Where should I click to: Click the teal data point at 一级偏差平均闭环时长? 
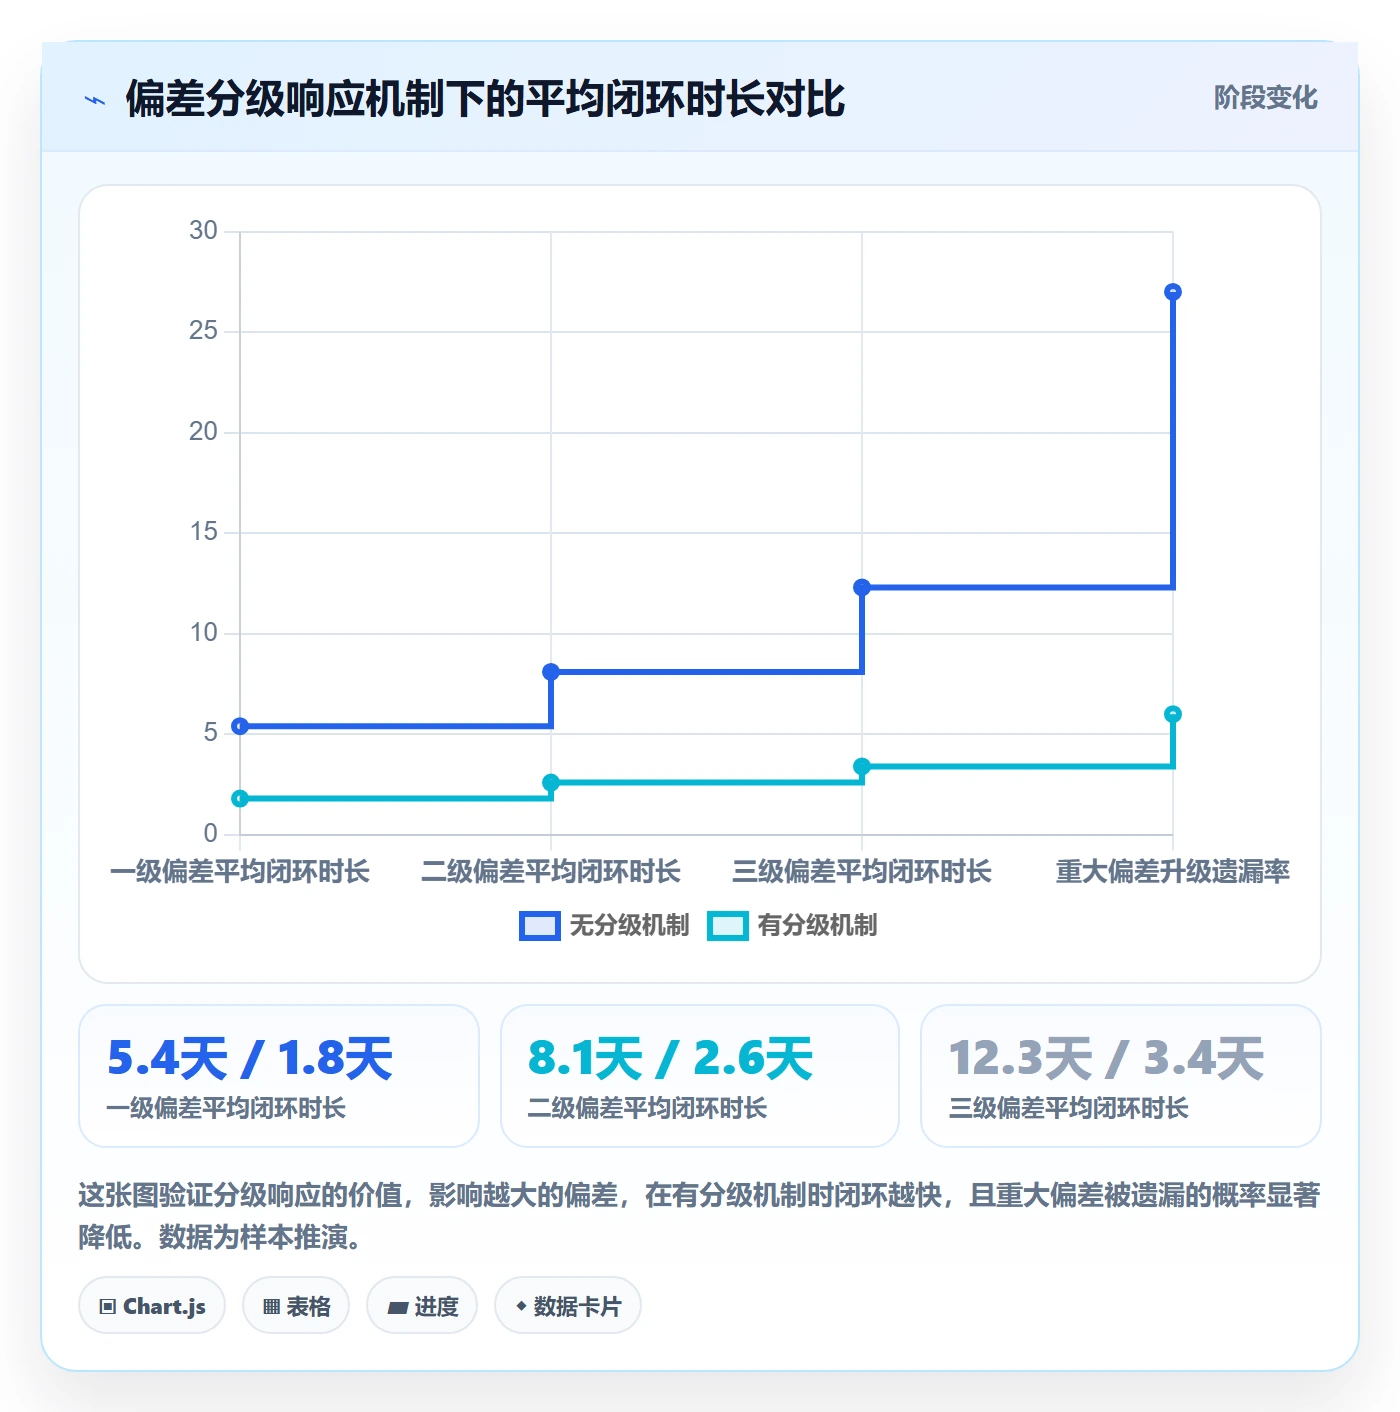[240, 798]
